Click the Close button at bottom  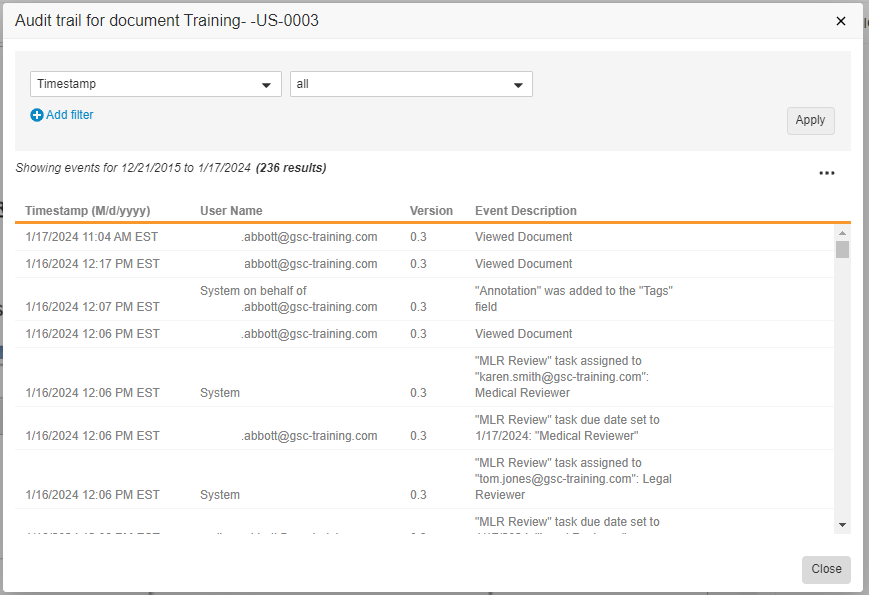[x=825, y=569]
